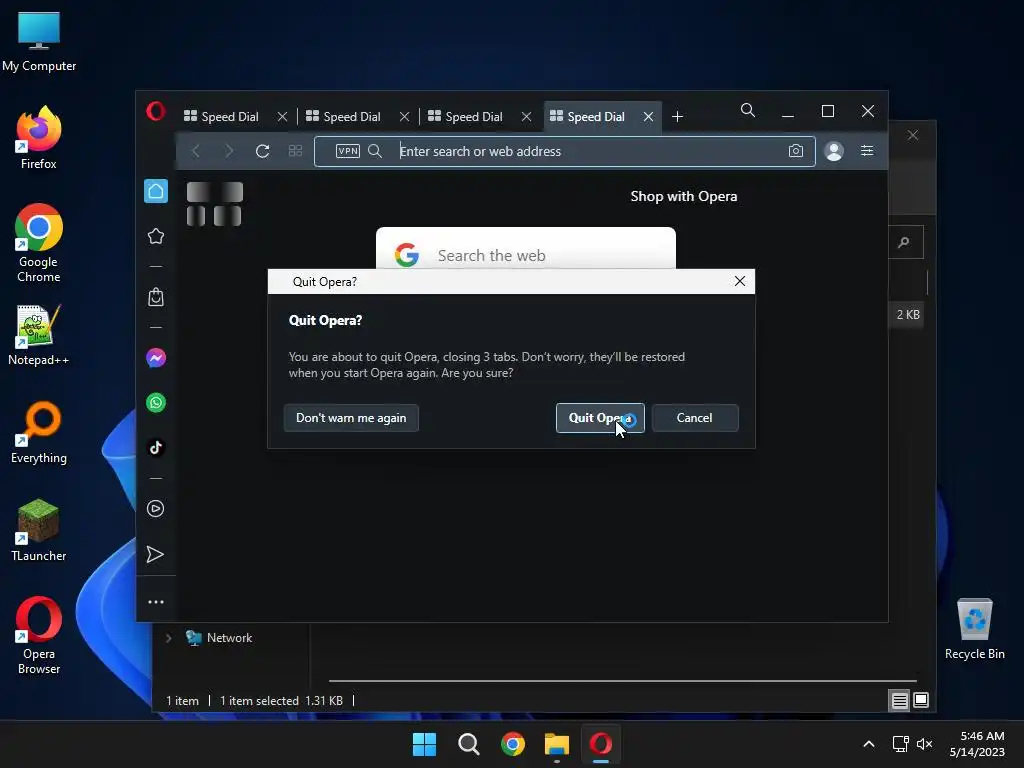Click the Quit Opera button

(600, 418)
